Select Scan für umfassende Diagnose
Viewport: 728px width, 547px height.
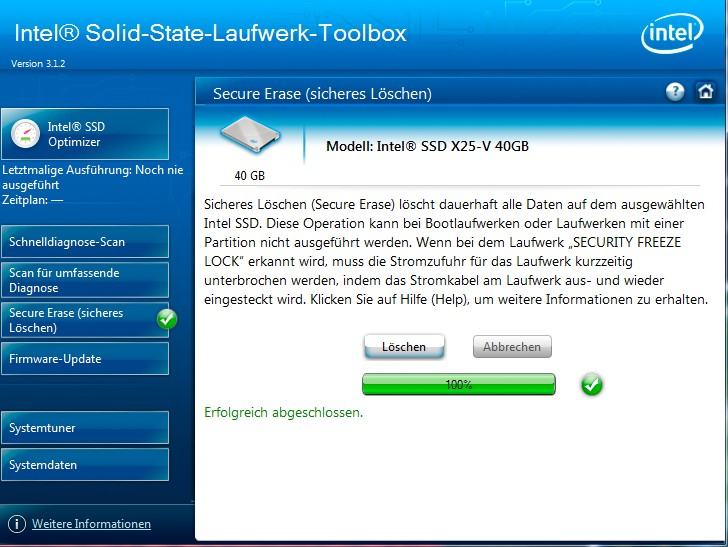[85, 280]
